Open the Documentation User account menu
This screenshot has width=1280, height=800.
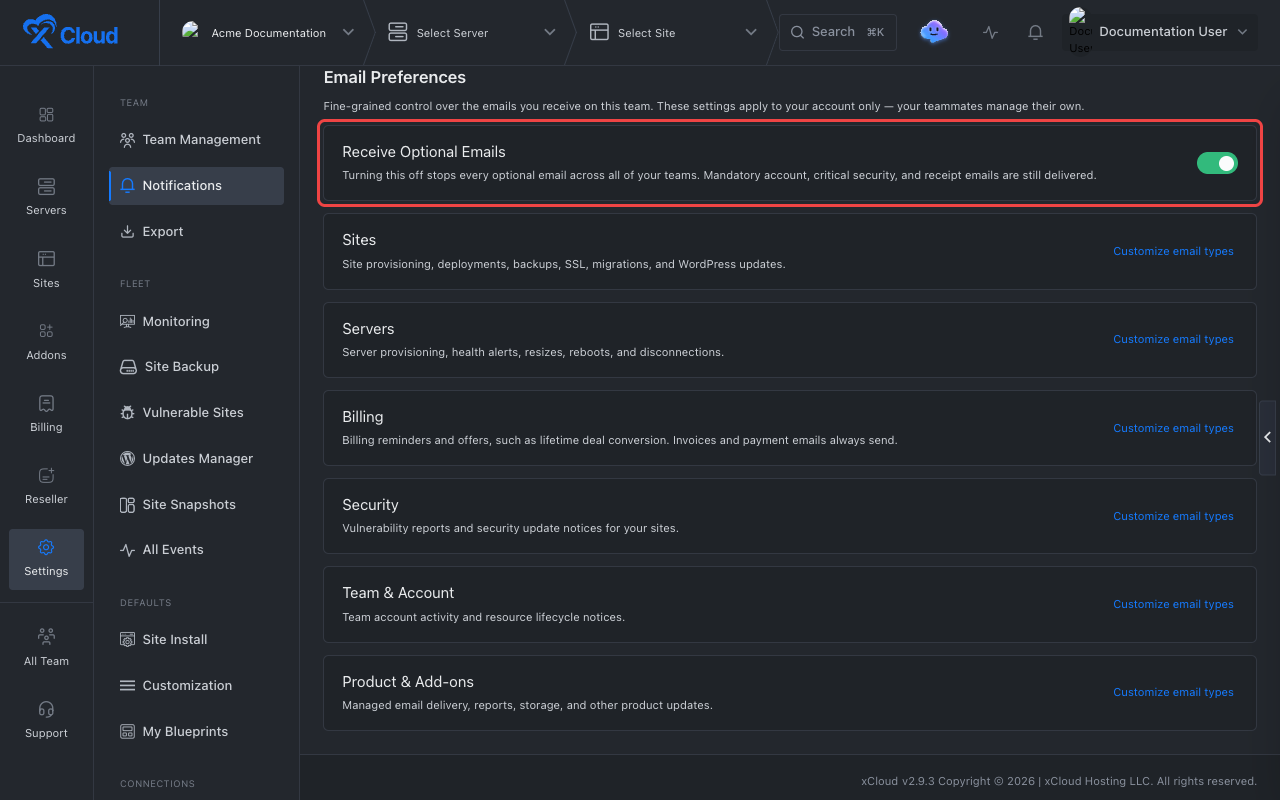pyautogui.click(x=1159, y=32)
